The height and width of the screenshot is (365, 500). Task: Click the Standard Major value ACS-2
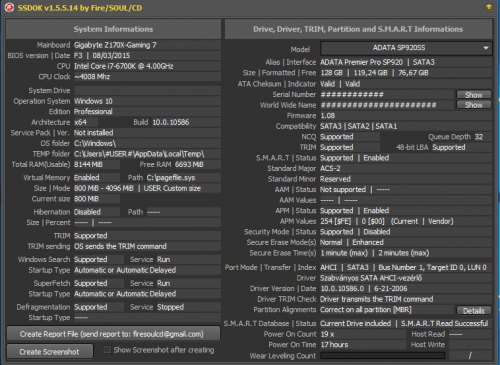pos(406,168)
